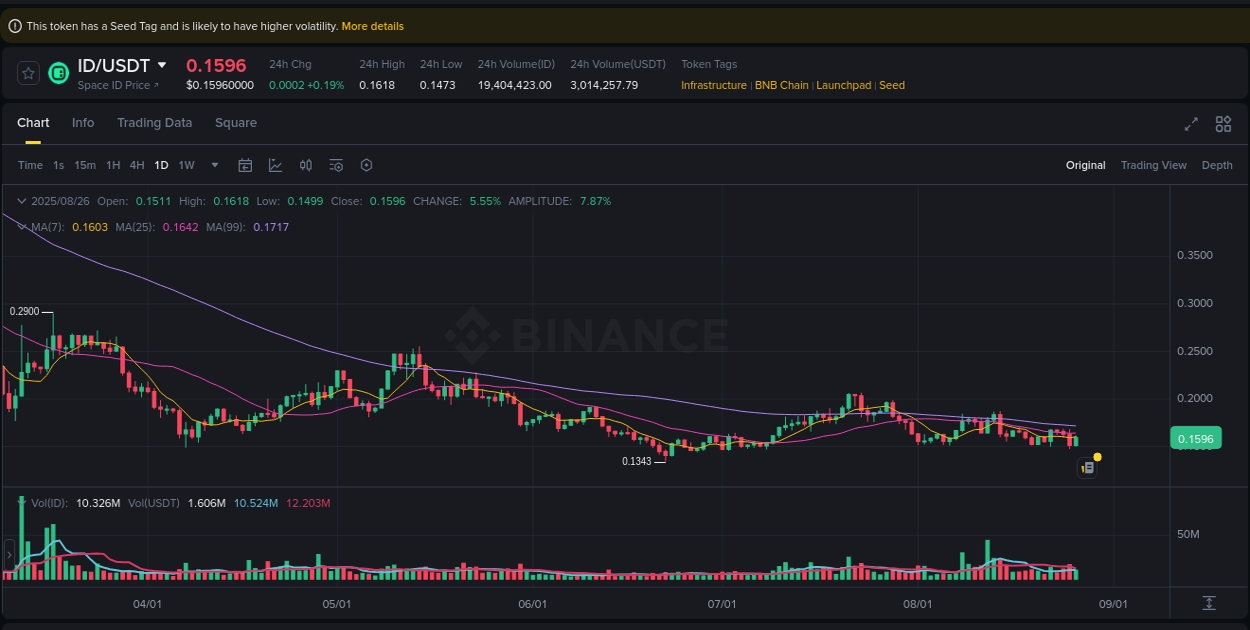Image resolution: width=1250 pixels, height=630 pixels.
Task: Open the chart display settings icon
Action: (336, 165)
